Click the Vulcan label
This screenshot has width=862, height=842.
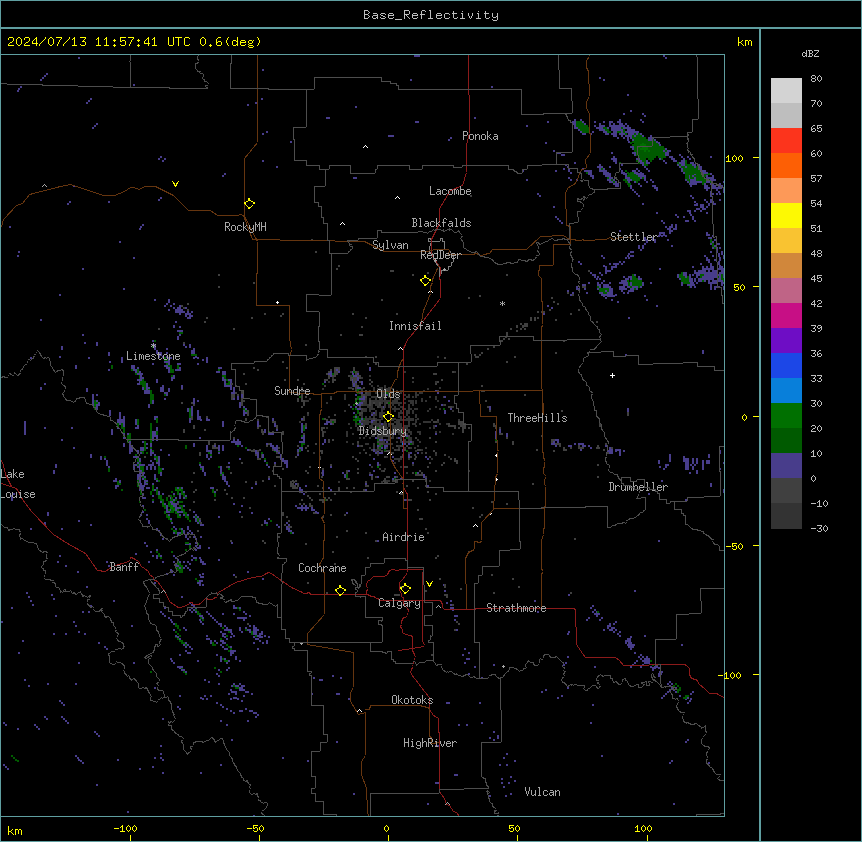pos(542,792)
